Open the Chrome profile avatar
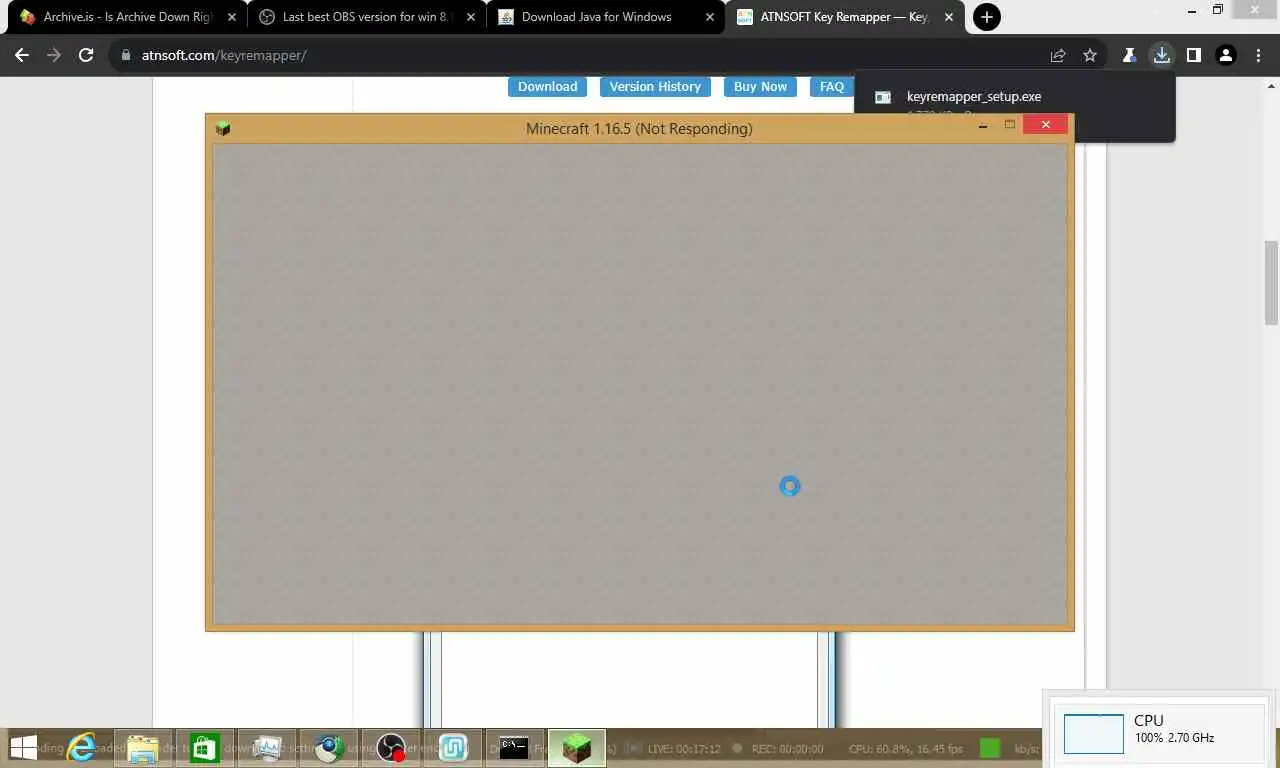This screenshot has height=768, width=1280. point(1225,55)
